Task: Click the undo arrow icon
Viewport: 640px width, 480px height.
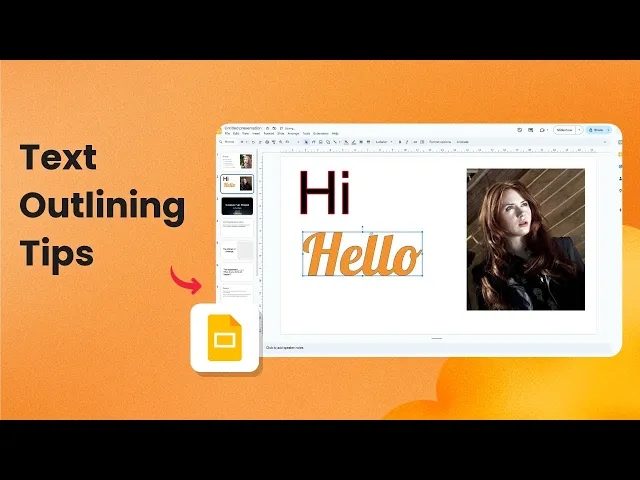Action: (x=253, y=142)
